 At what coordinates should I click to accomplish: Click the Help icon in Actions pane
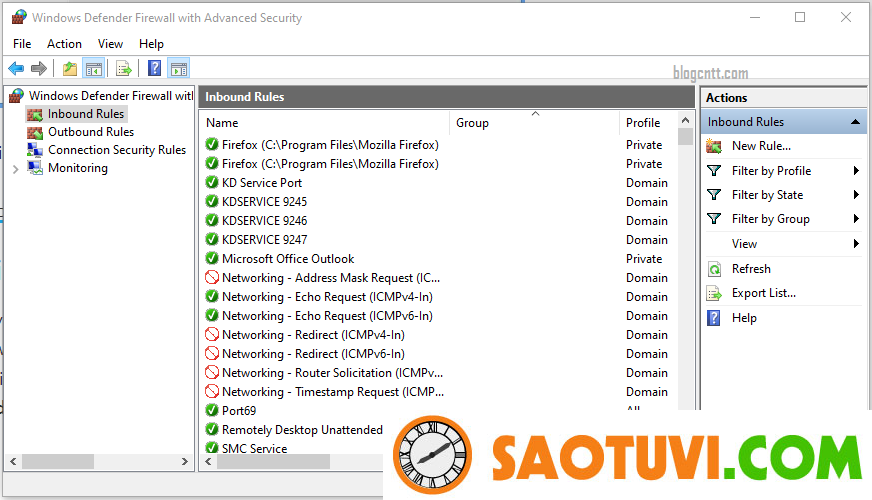[714, 318]
